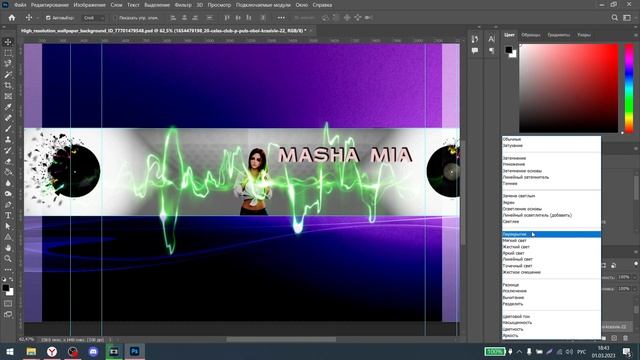Switch to the Образцы panel tab
Image resolution: width=640 pixels, height=360 pixels.
[531, 35]
